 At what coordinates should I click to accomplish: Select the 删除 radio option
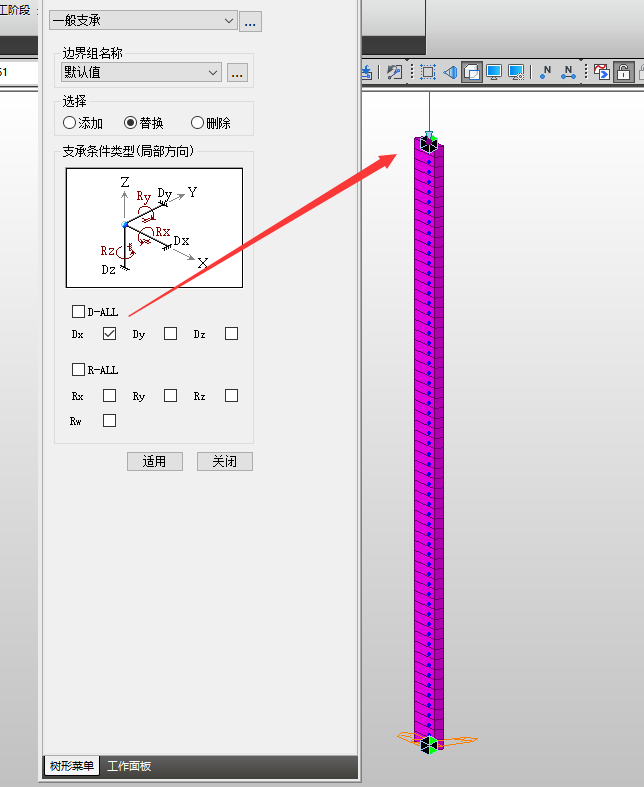pyautogui.click(x=197, y=123)
